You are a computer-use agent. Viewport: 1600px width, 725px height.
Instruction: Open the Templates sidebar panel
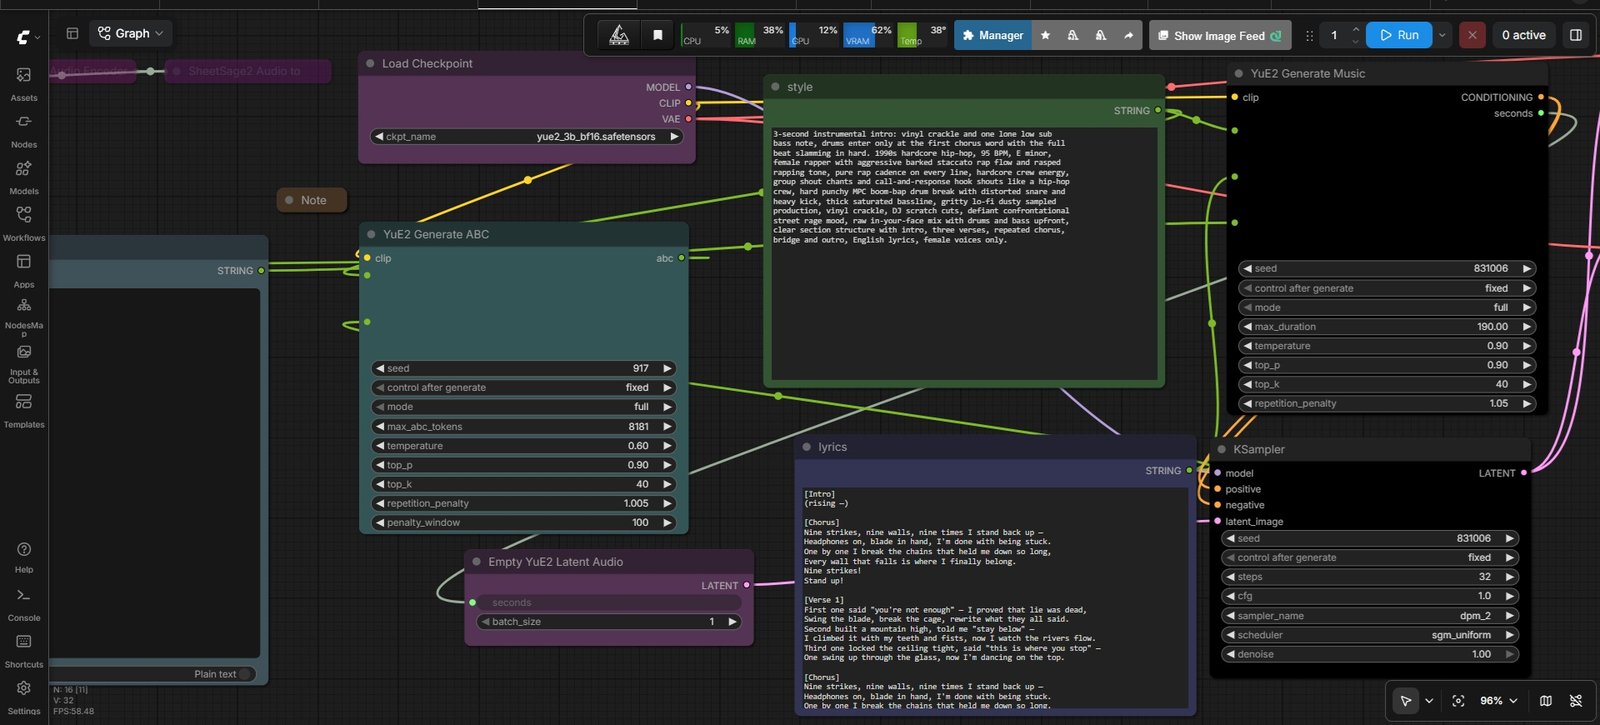click(24, 410)
